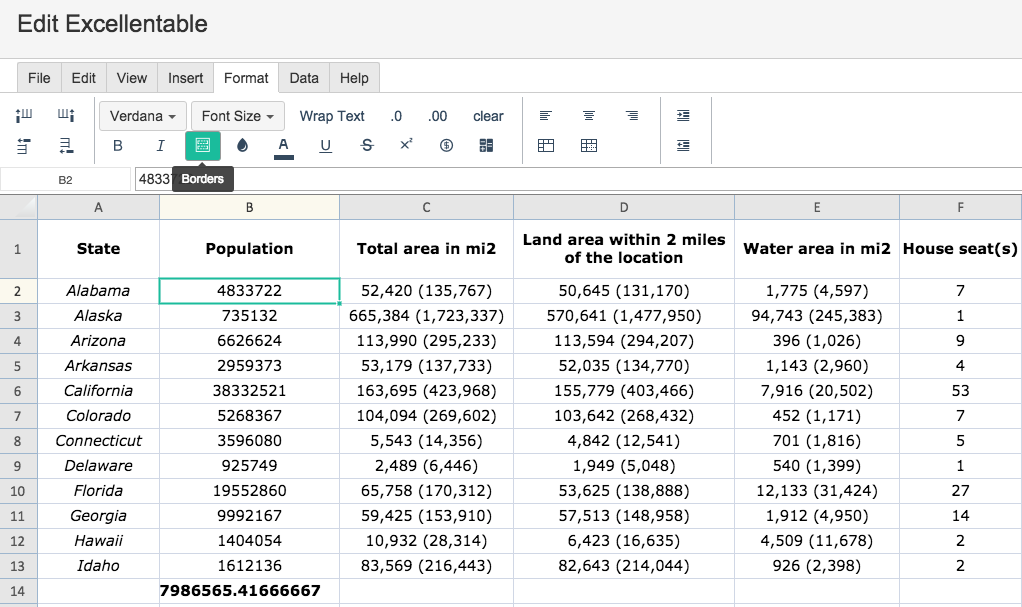This screenshot has width=1022, height=607.
Task: Open the Insert menu tab
Action: click(185, 78)
